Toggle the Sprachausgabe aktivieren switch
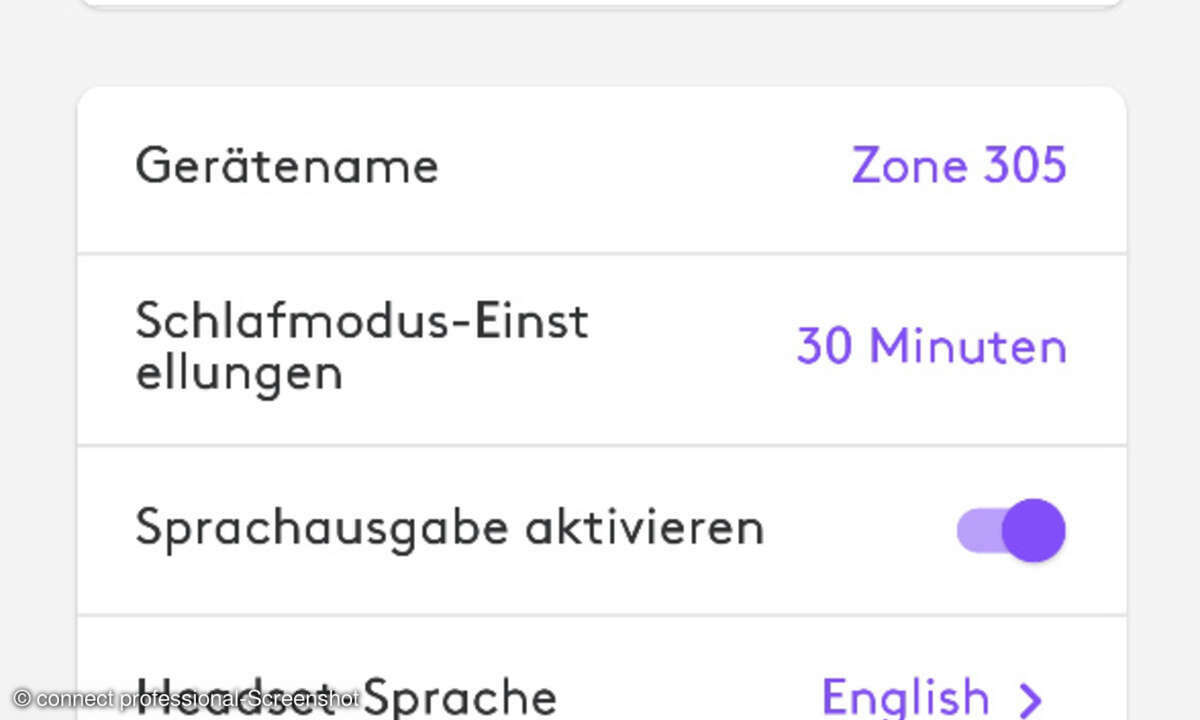Image resolution: width=1200 pixels, height=720 pixels. click(1011, 530)
